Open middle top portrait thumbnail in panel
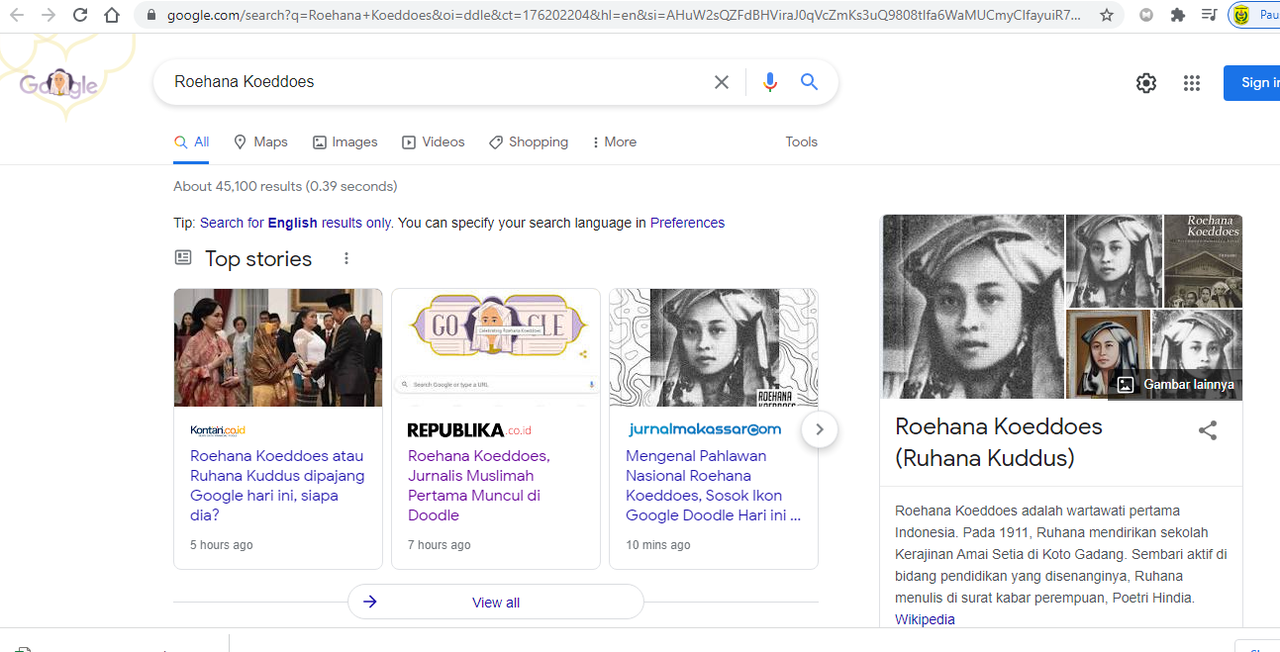Image resolution: width=1280 pixels, height=652 pixels. pos(1114,260)
